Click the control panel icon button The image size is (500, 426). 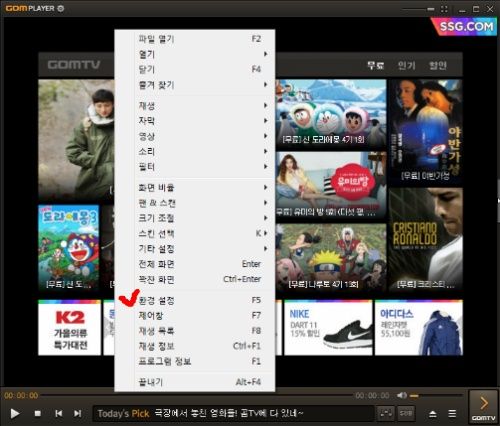[x=386, y=413]
